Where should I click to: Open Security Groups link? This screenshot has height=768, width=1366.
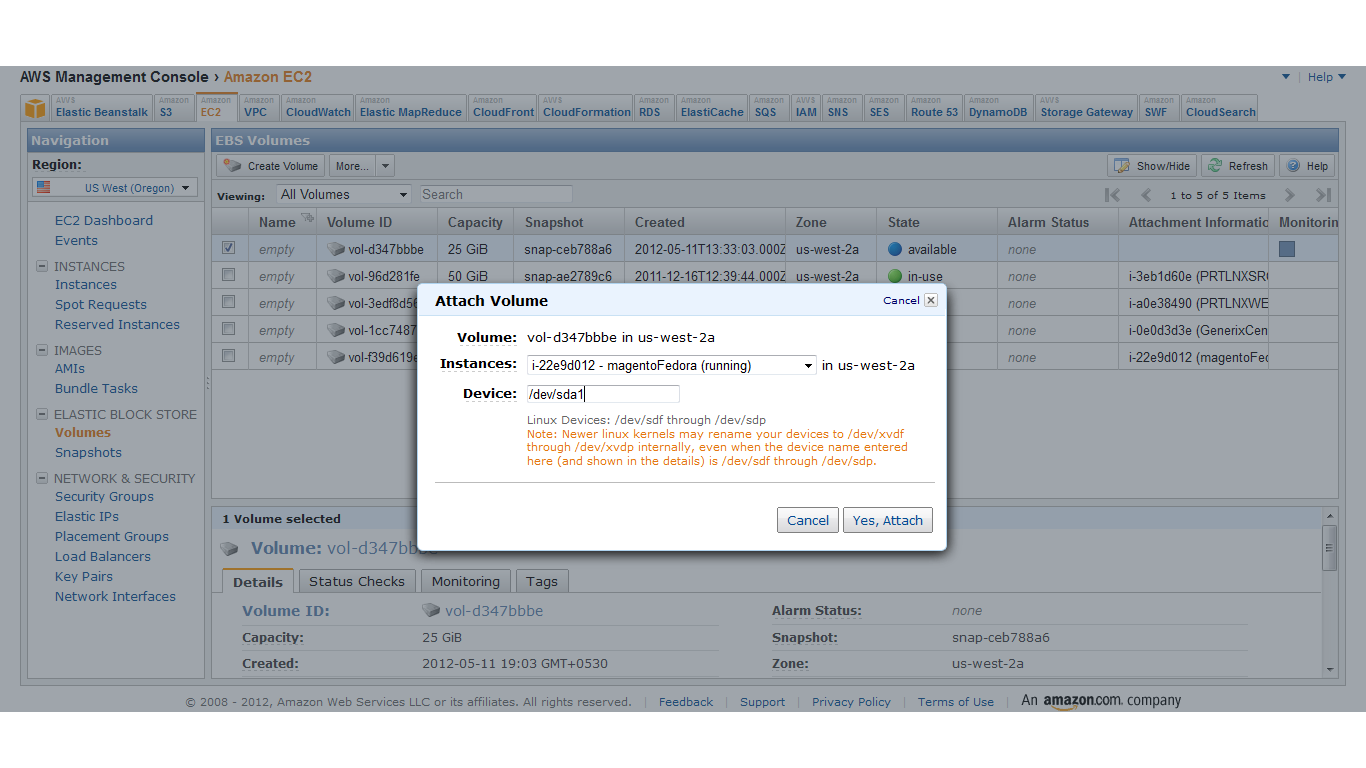(x=104, y=497)
